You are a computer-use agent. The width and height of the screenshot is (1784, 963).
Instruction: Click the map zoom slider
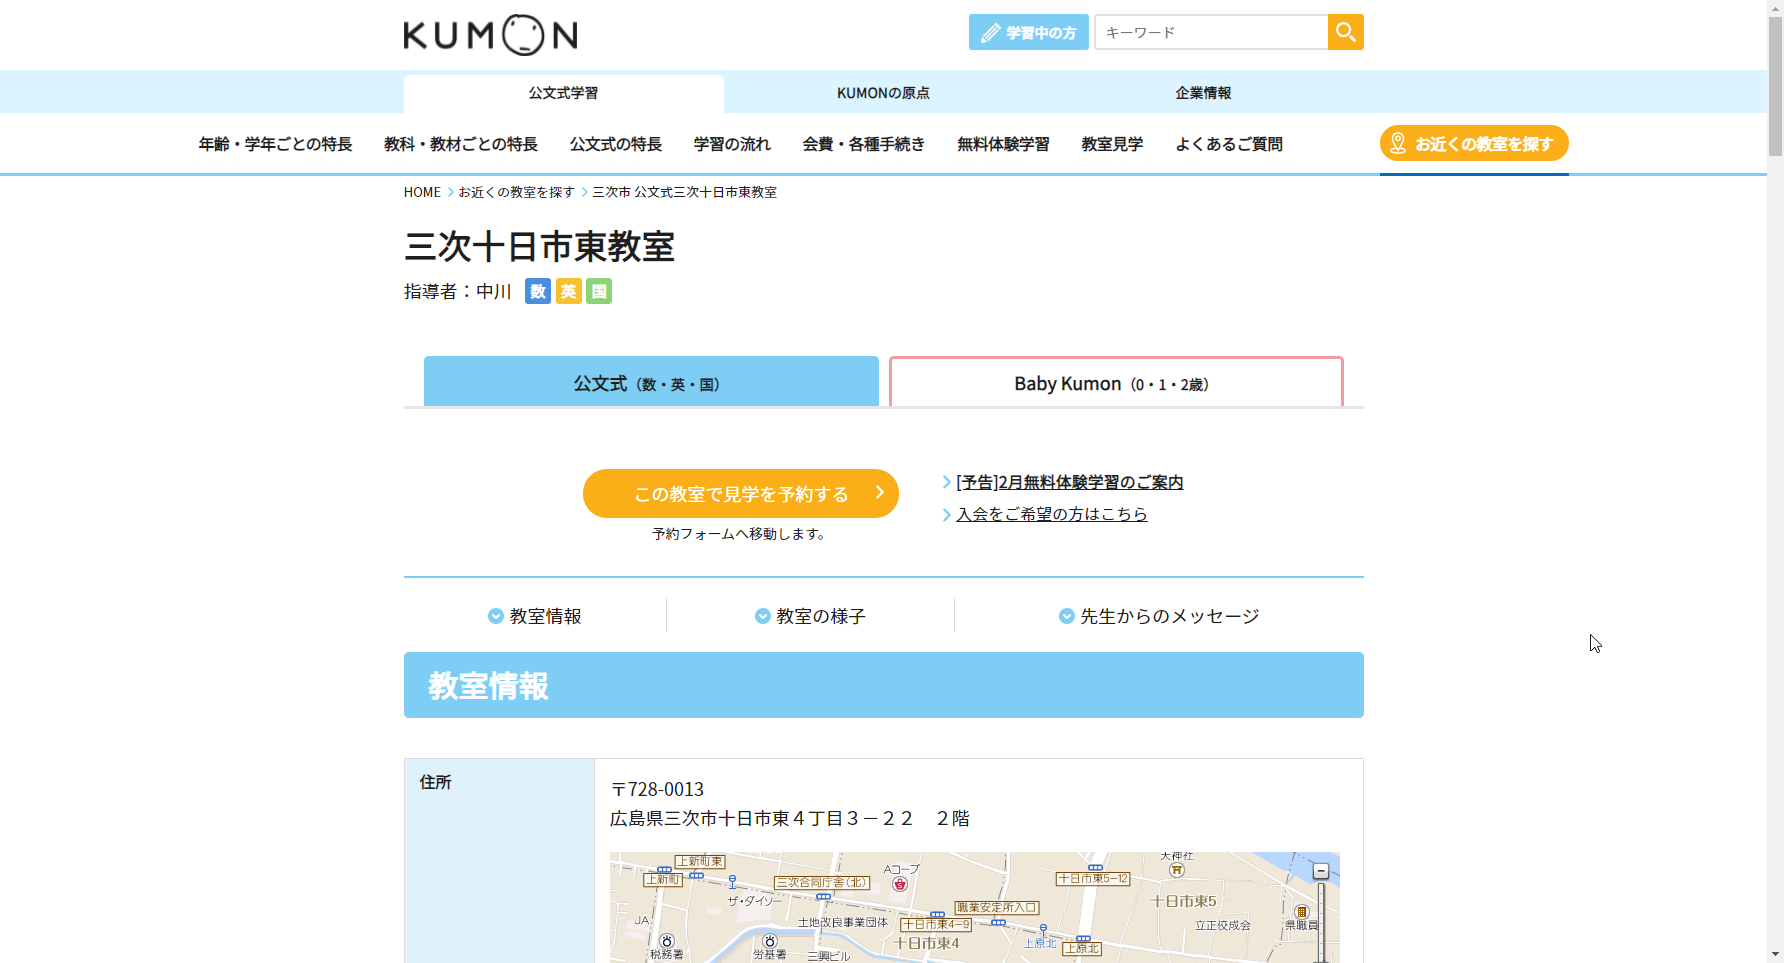point(1321,923)
